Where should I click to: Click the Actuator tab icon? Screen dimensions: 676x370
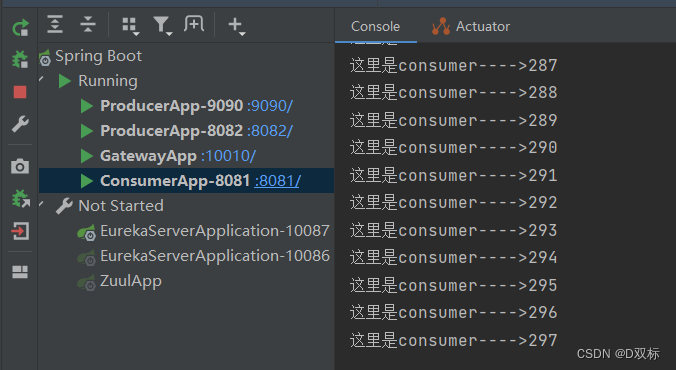click(x=441, y=26)
